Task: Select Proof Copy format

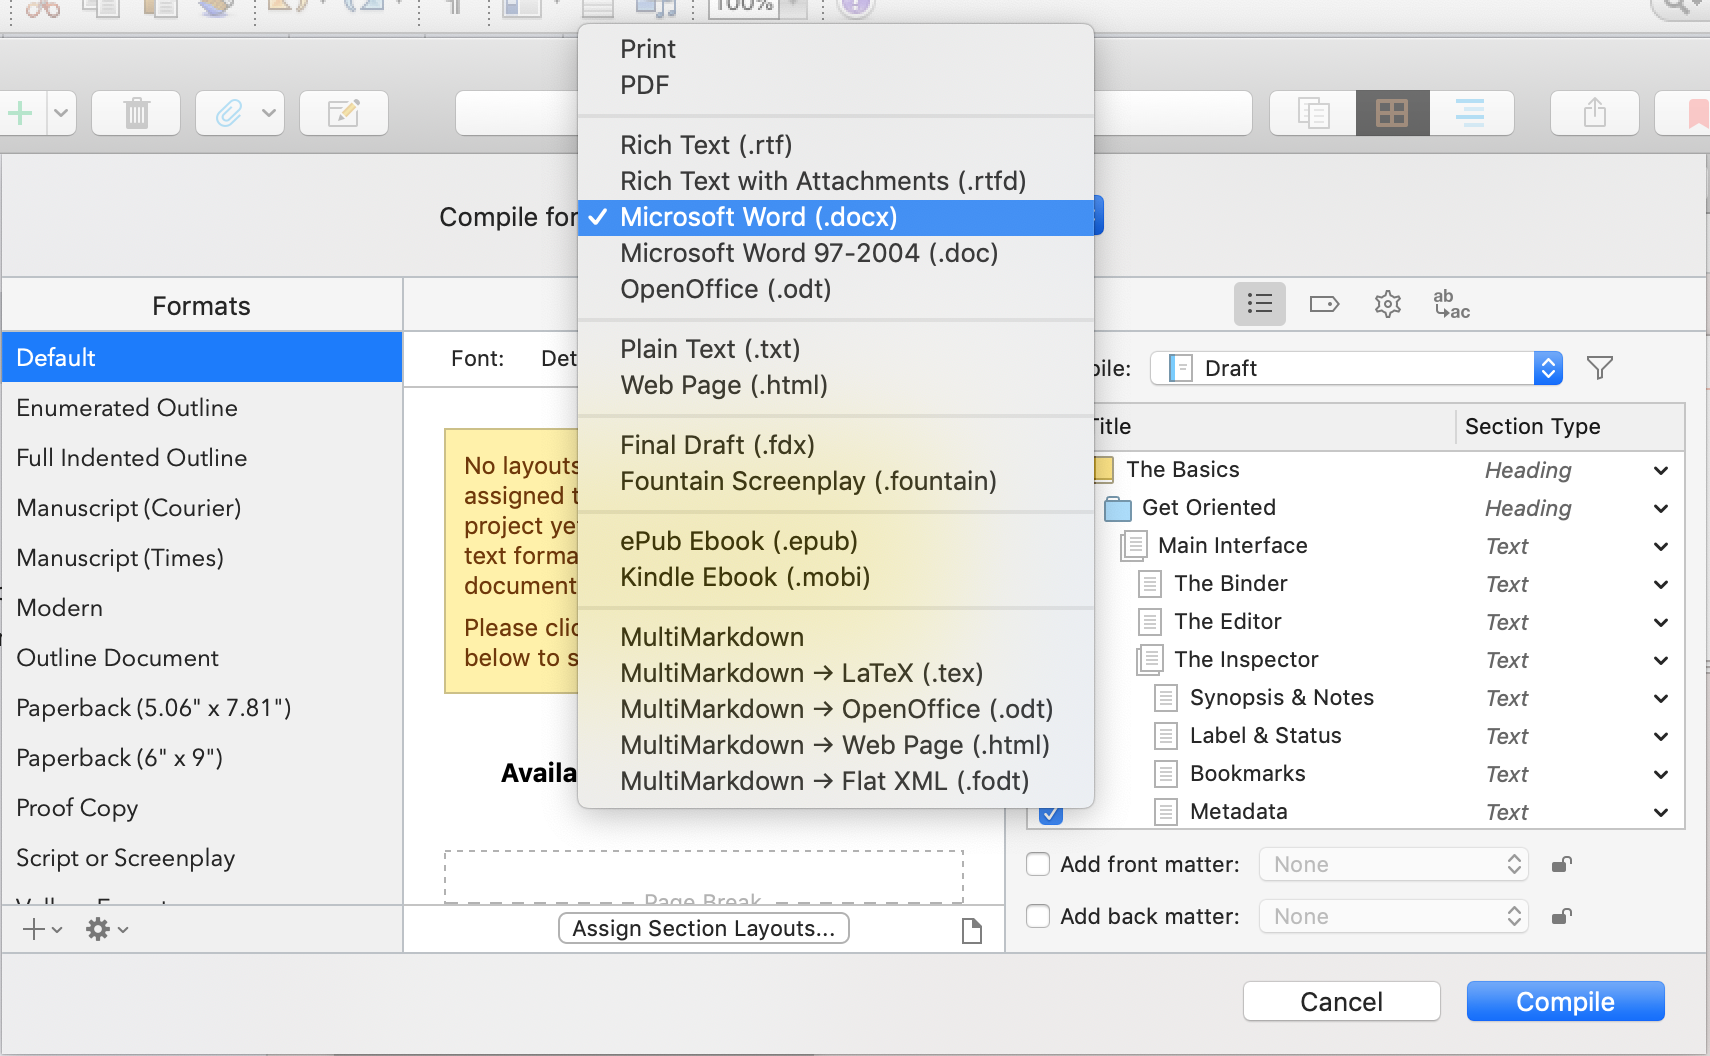Action: [202, 807]
